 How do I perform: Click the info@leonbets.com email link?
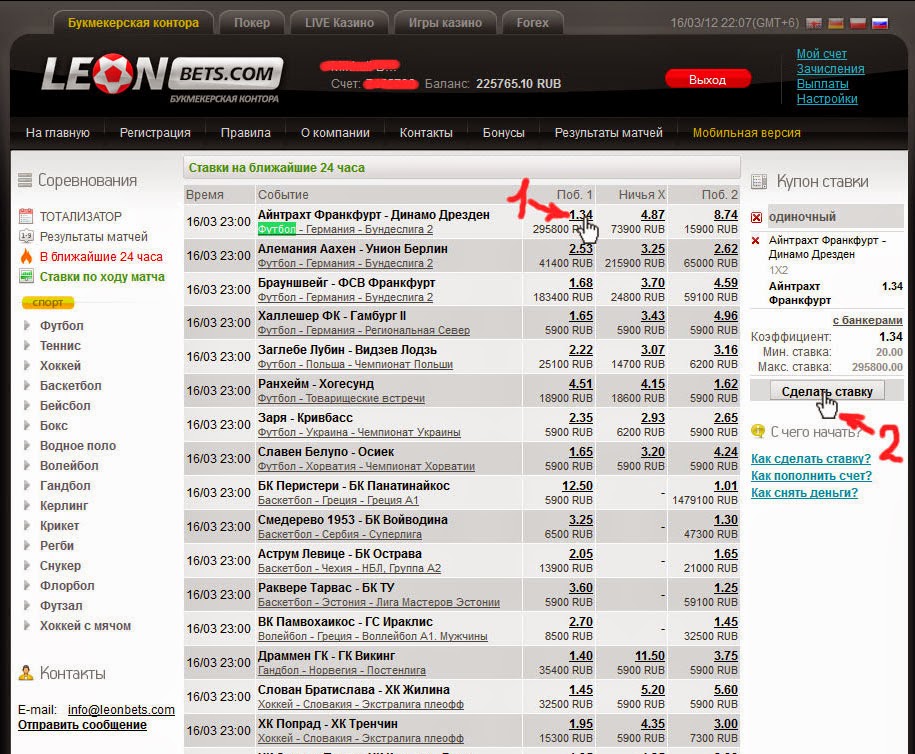click(x=121, y=710)
